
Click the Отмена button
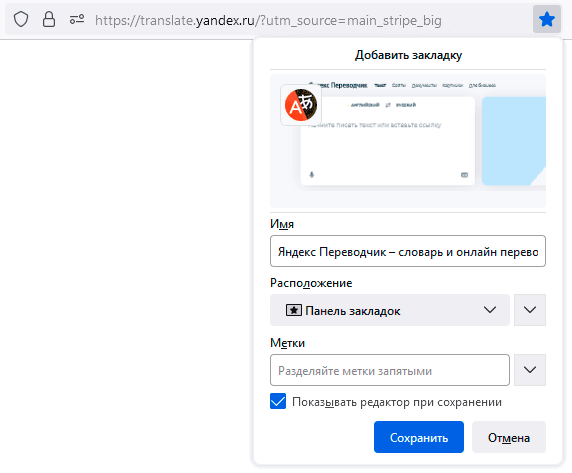(x=509, y=437)
